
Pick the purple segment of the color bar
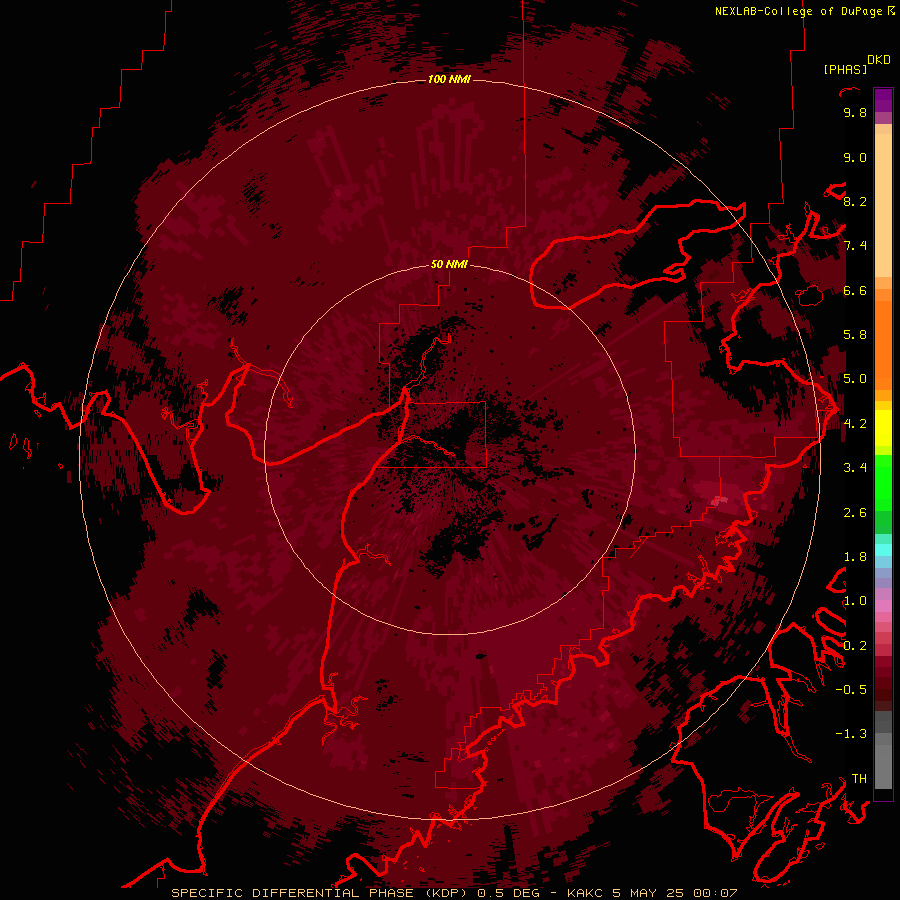(x=883, y=100)
